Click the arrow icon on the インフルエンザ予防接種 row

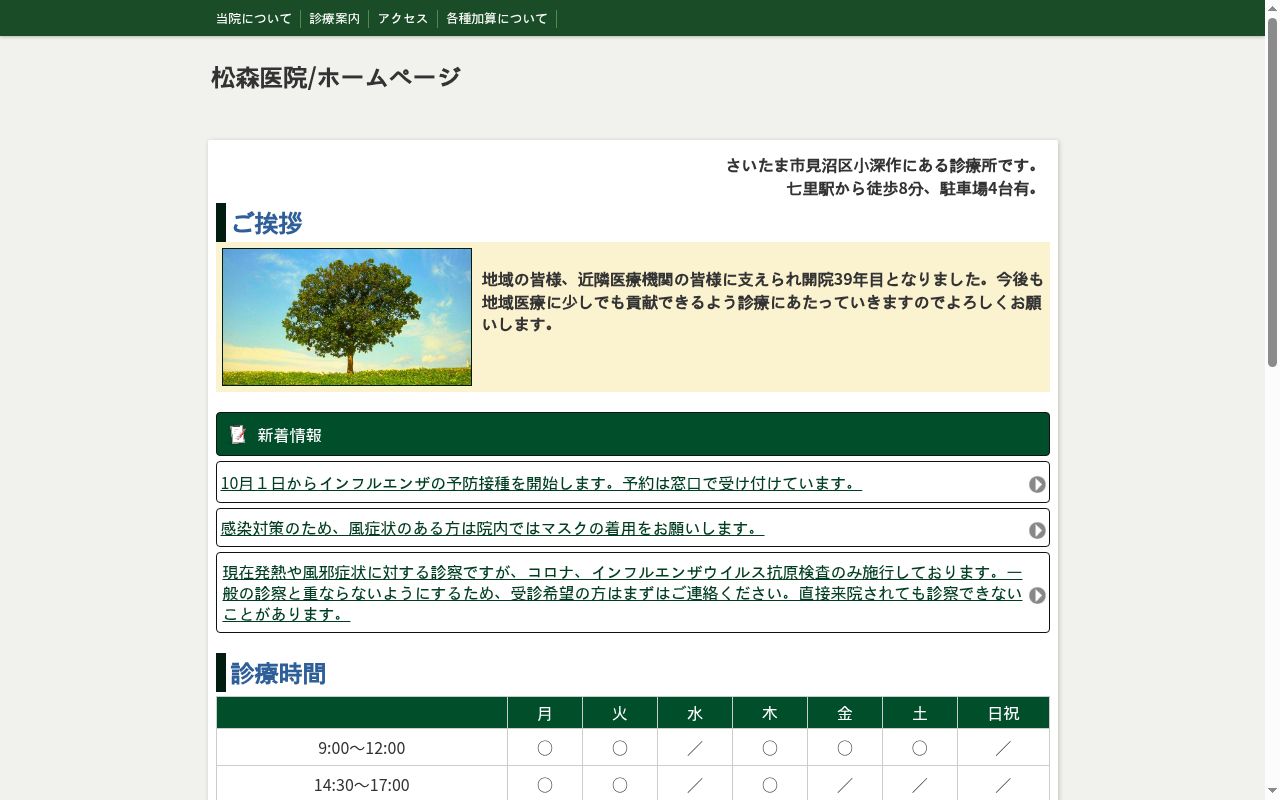(1037, 484)
